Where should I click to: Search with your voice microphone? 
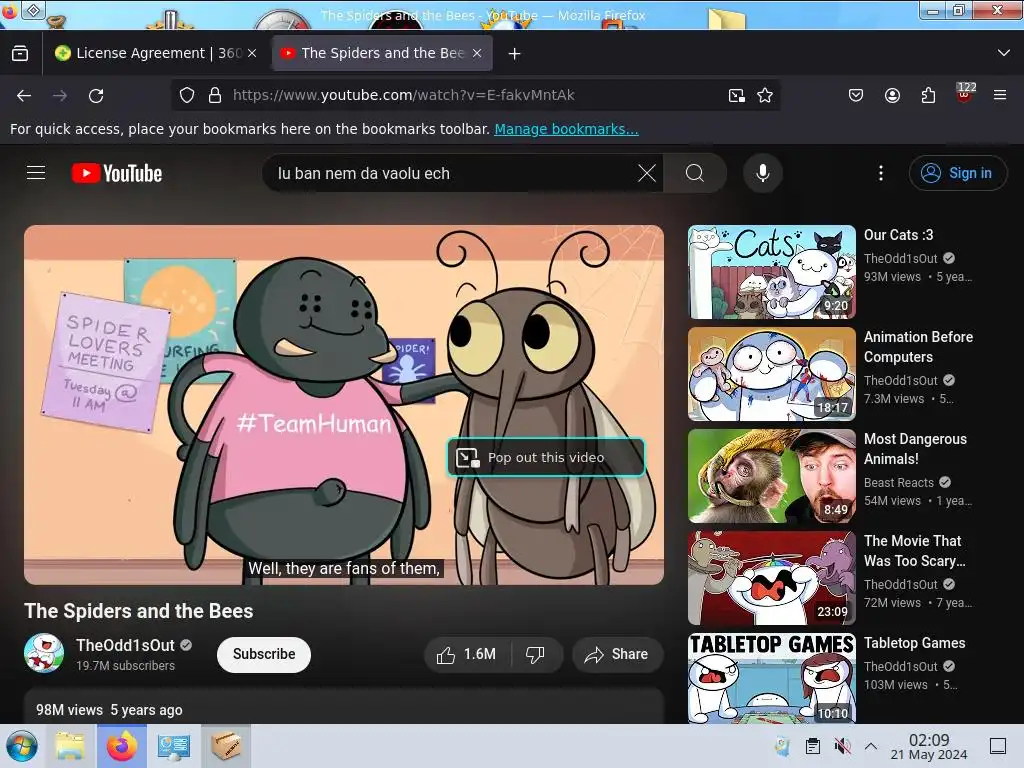[x=762, y=173]
